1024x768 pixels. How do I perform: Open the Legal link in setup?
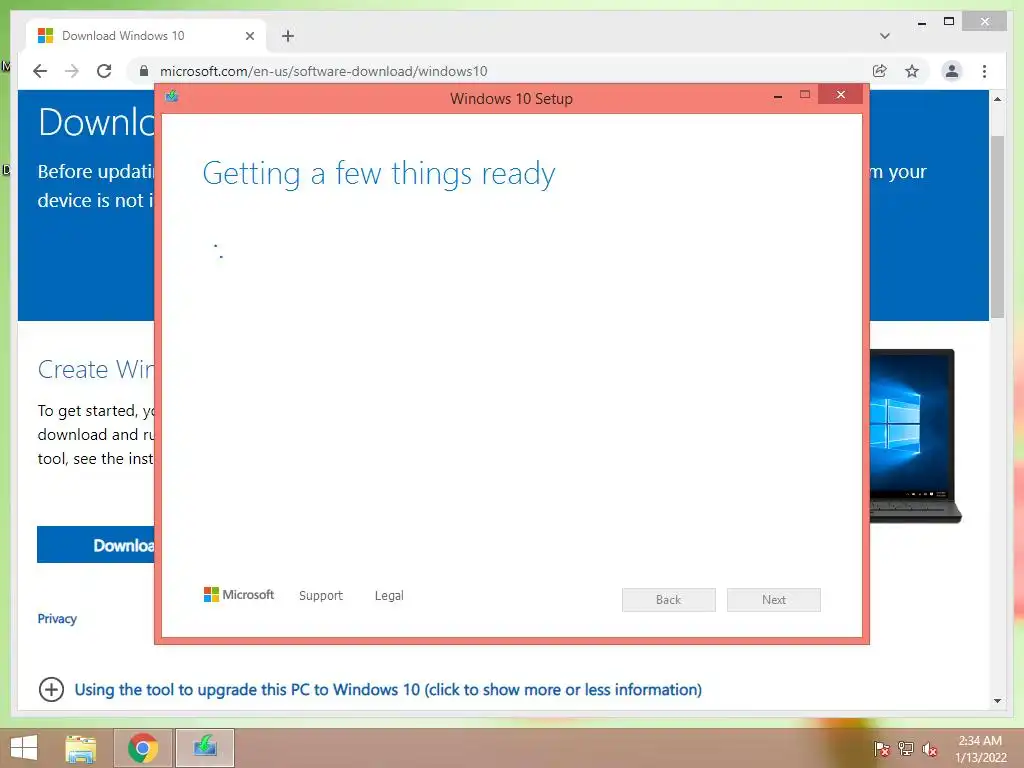tap(389, 596)
